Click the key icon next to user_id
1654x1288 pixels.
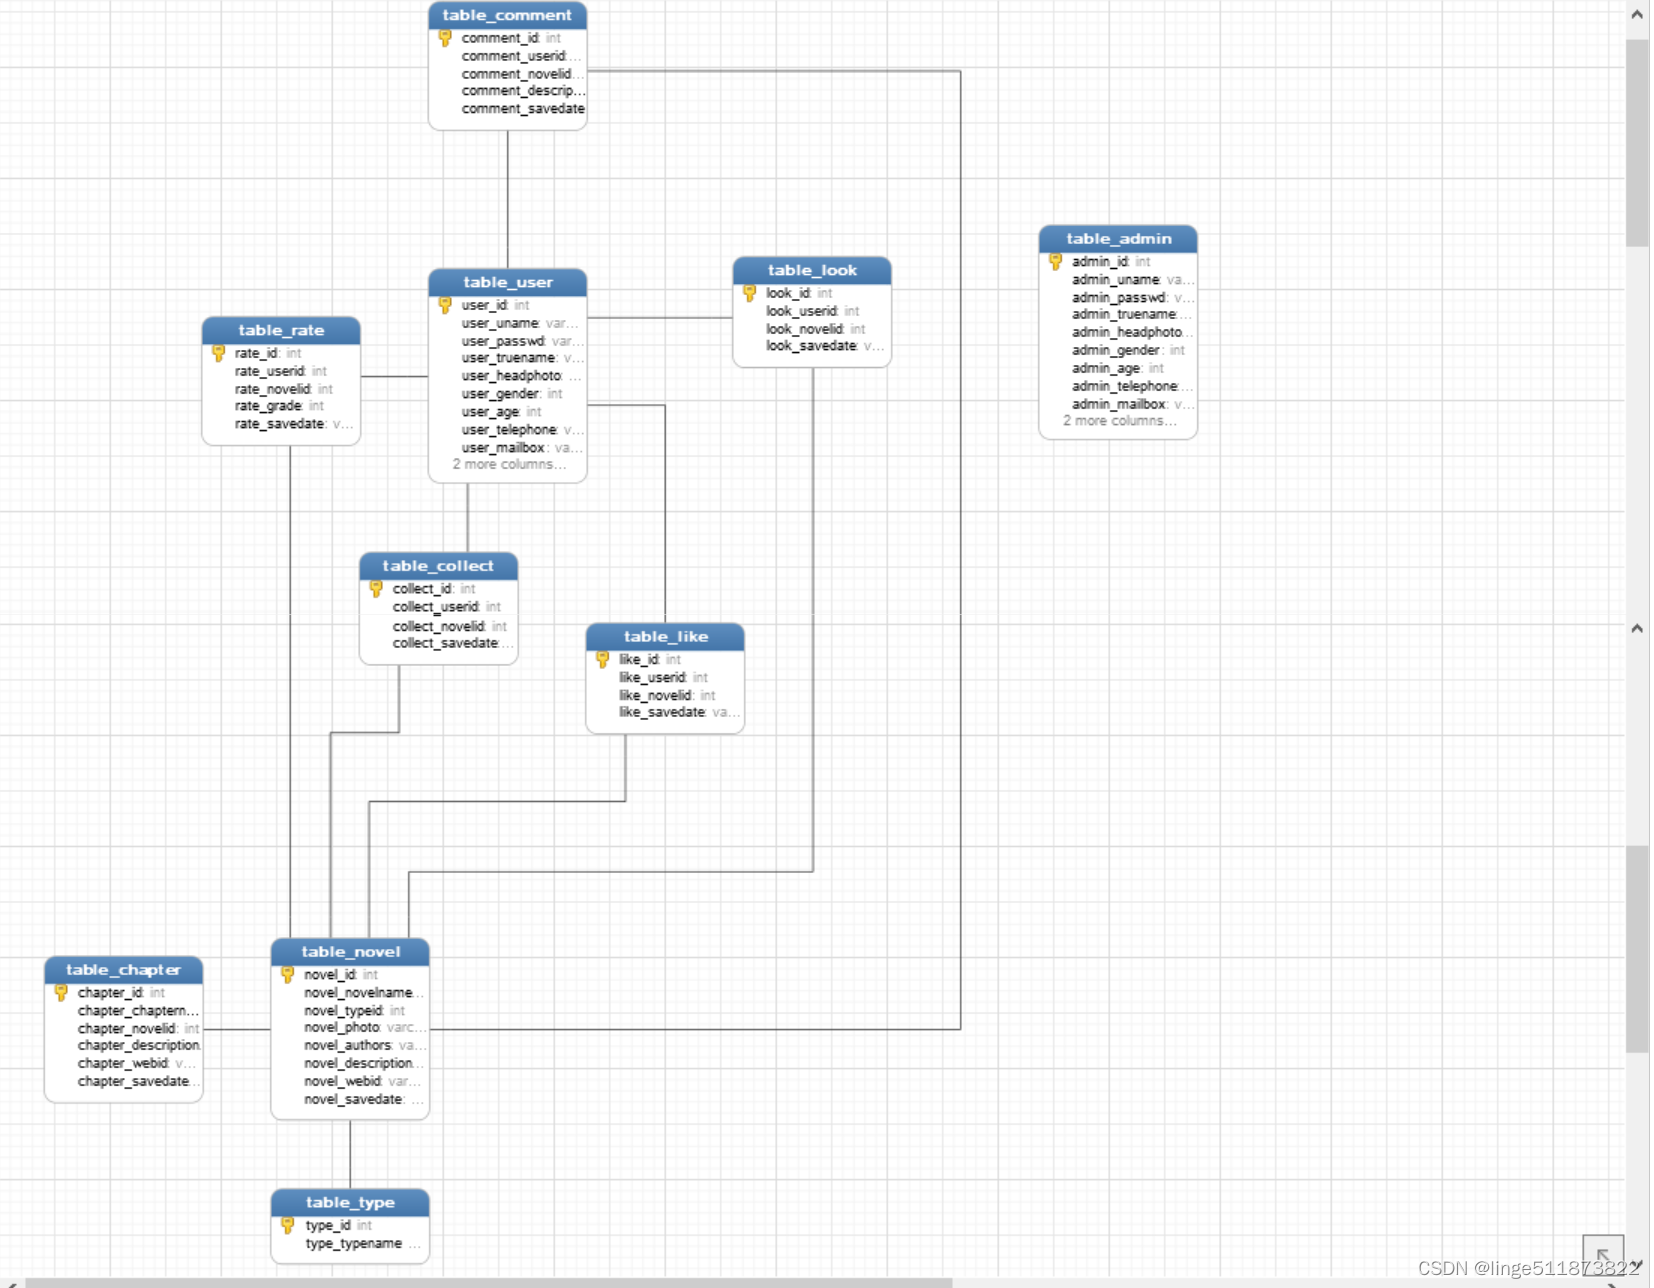click(x=445, y=305)
